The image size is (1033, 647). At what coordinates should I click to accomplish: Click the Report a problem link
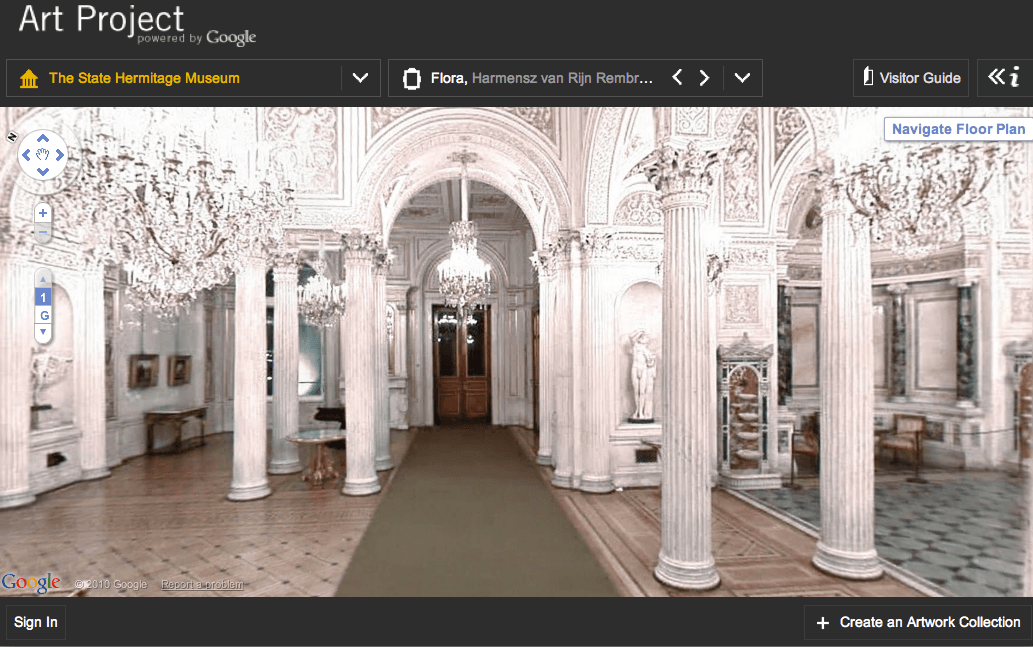(202, 584)
